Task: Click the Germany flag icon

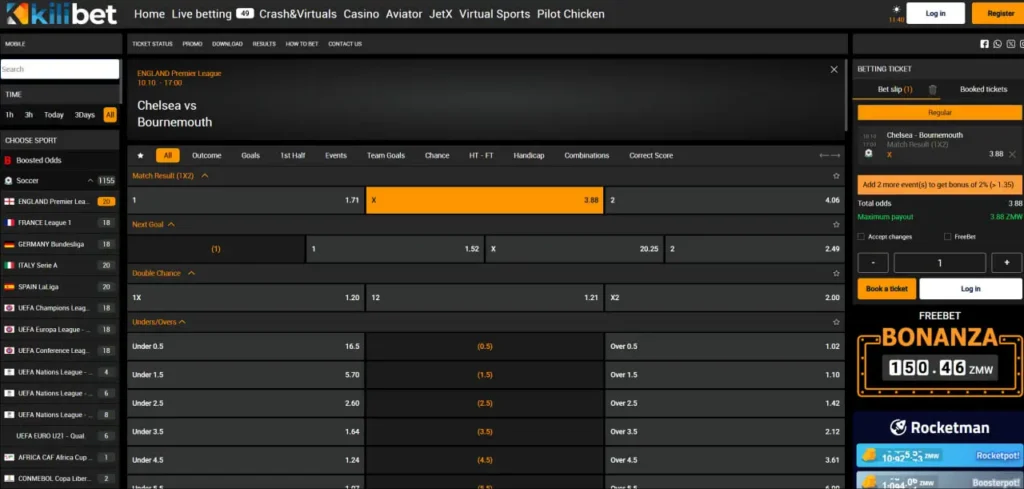Action: [9, 244]
